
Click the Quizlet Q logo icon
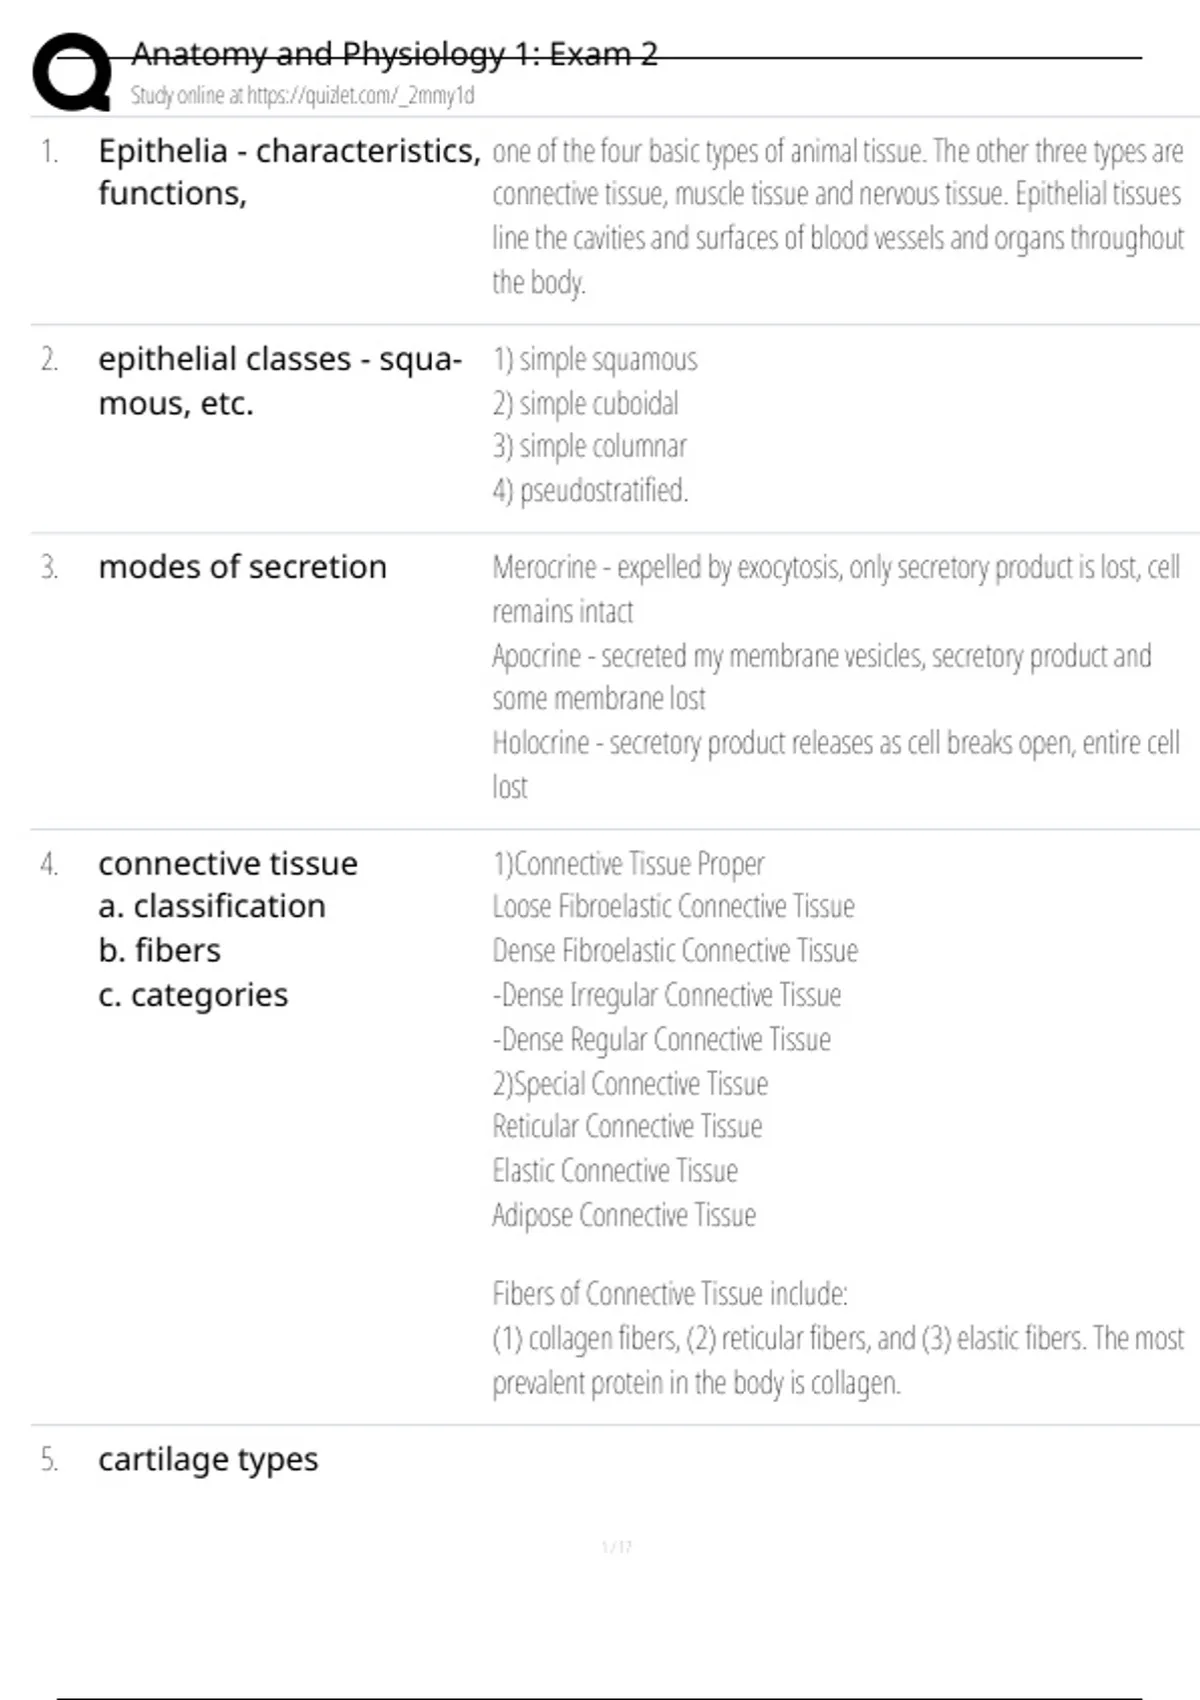tap(72, 72)
